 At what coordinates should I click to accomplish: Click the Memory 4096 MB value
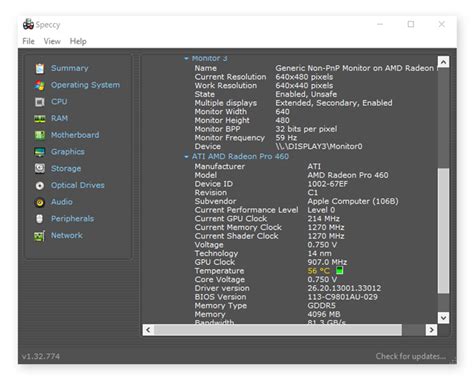[x=324, y=314]
